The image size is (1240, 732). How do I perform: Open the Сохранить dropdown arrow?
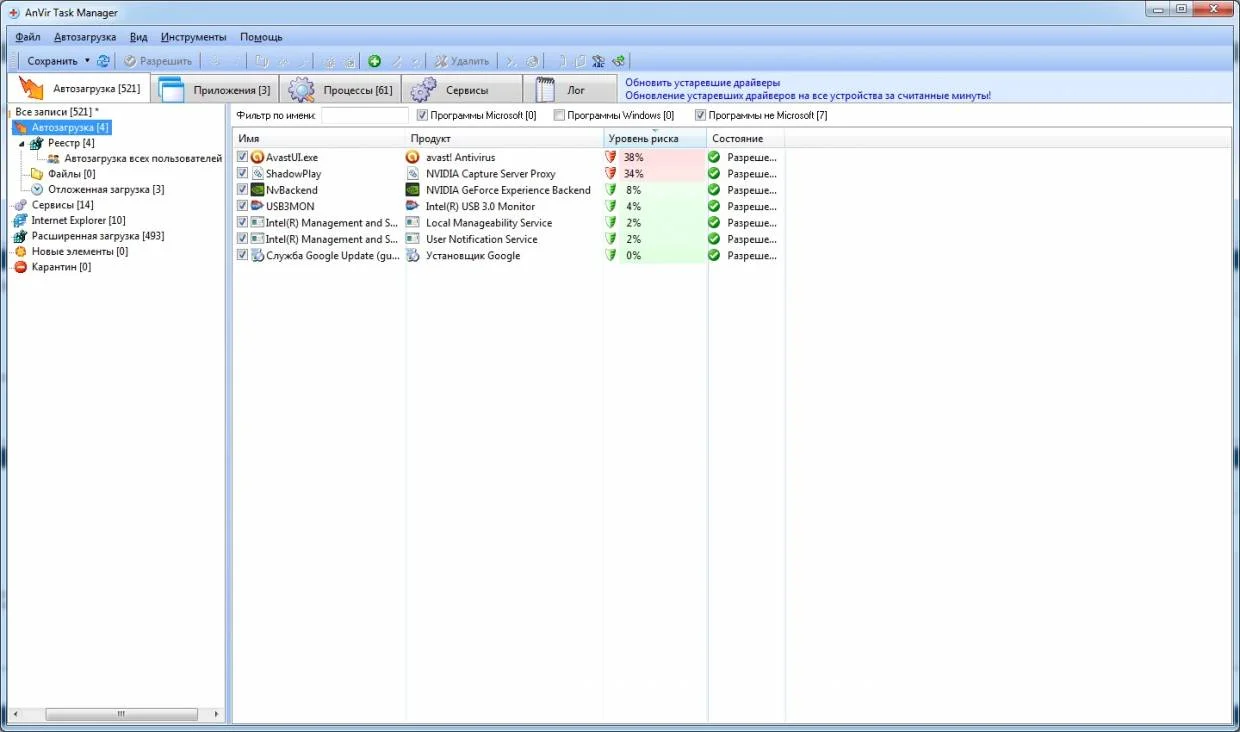(x=87, y=61)
